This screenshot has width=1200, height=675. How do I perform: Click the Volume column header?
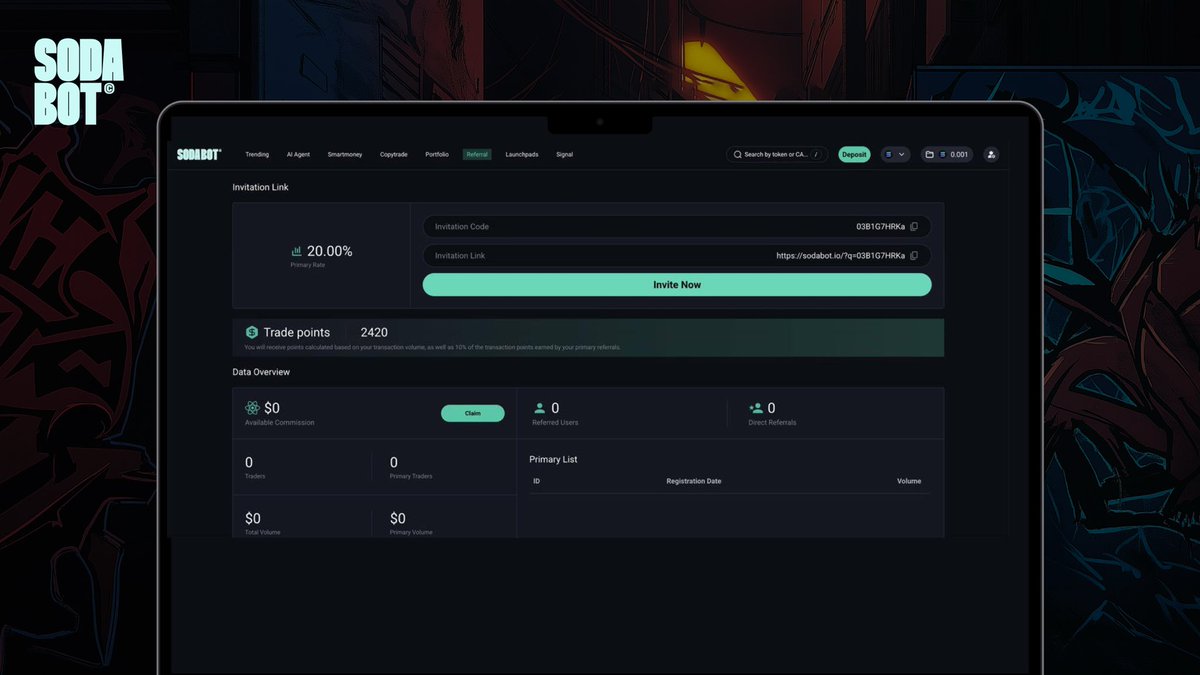point(909,481)
